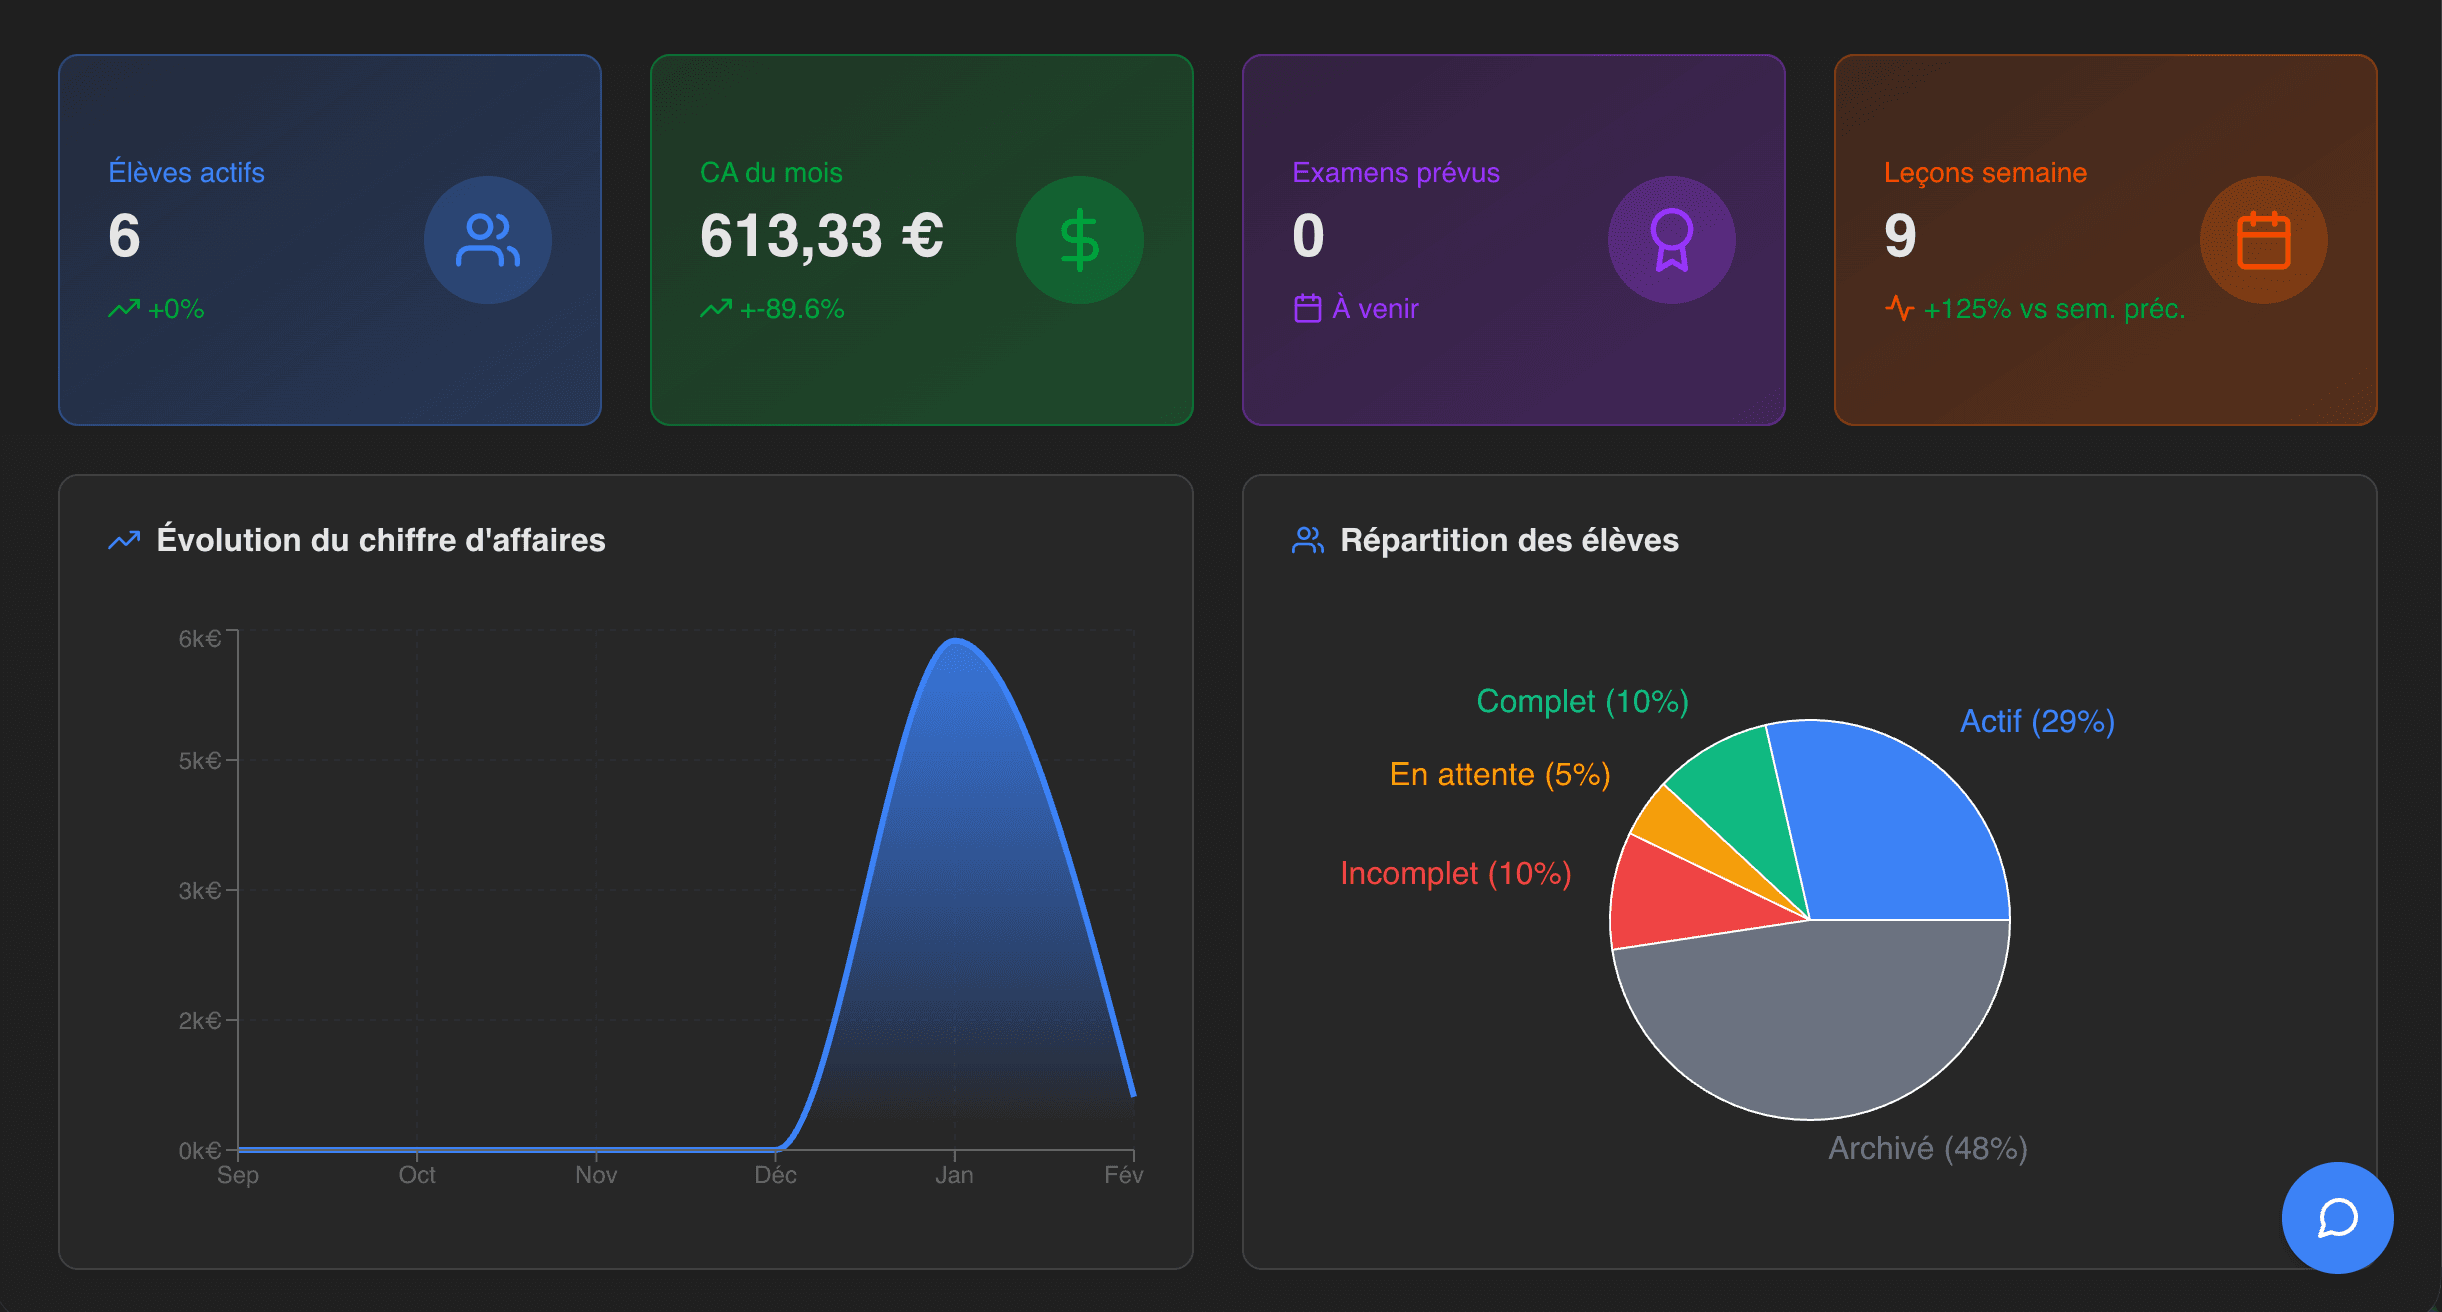Select the activity icon beside +125% vs sem. préc.

1901,309
